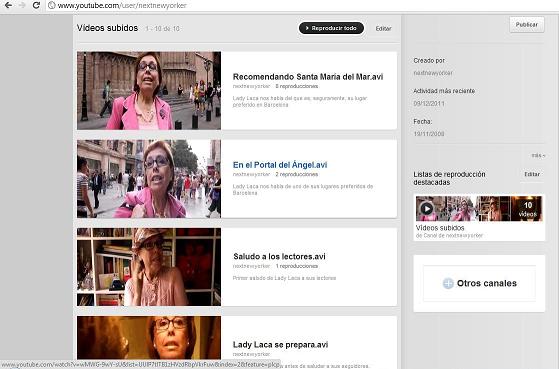The width and height of the screenshot is (559, 369).
Task: Open title Saludo a los lectores.avi
Action: coord(279,256)
